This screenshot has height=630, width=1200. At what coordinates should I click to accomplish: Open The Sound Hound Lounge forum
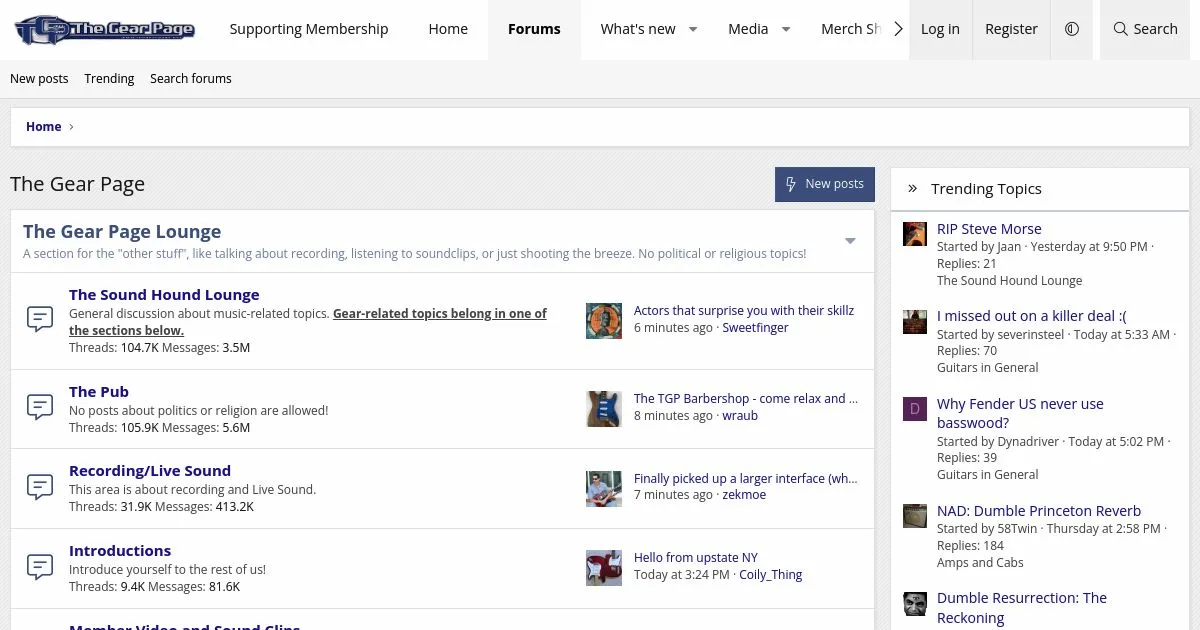(x=164, y=295)
